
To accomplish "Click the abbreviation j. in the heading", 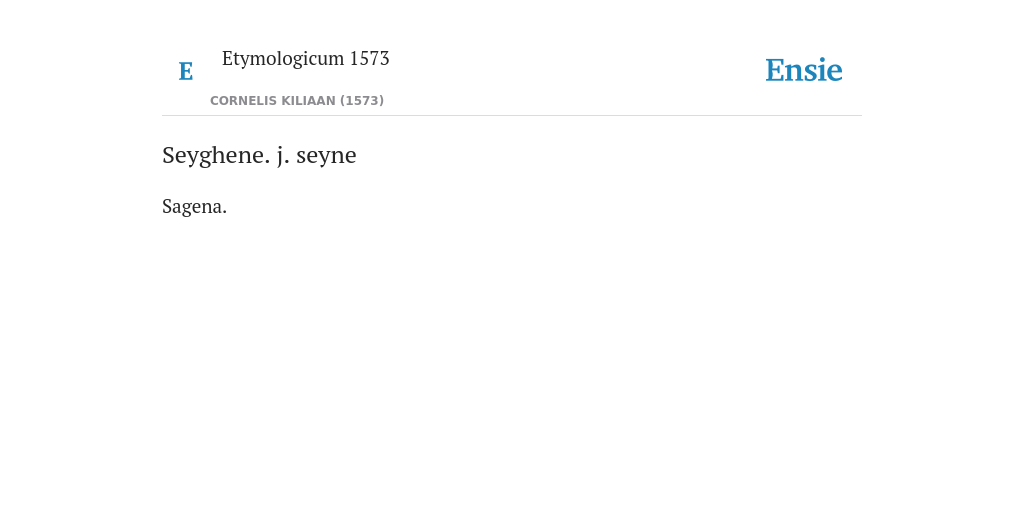I will (x=283, y=155).
